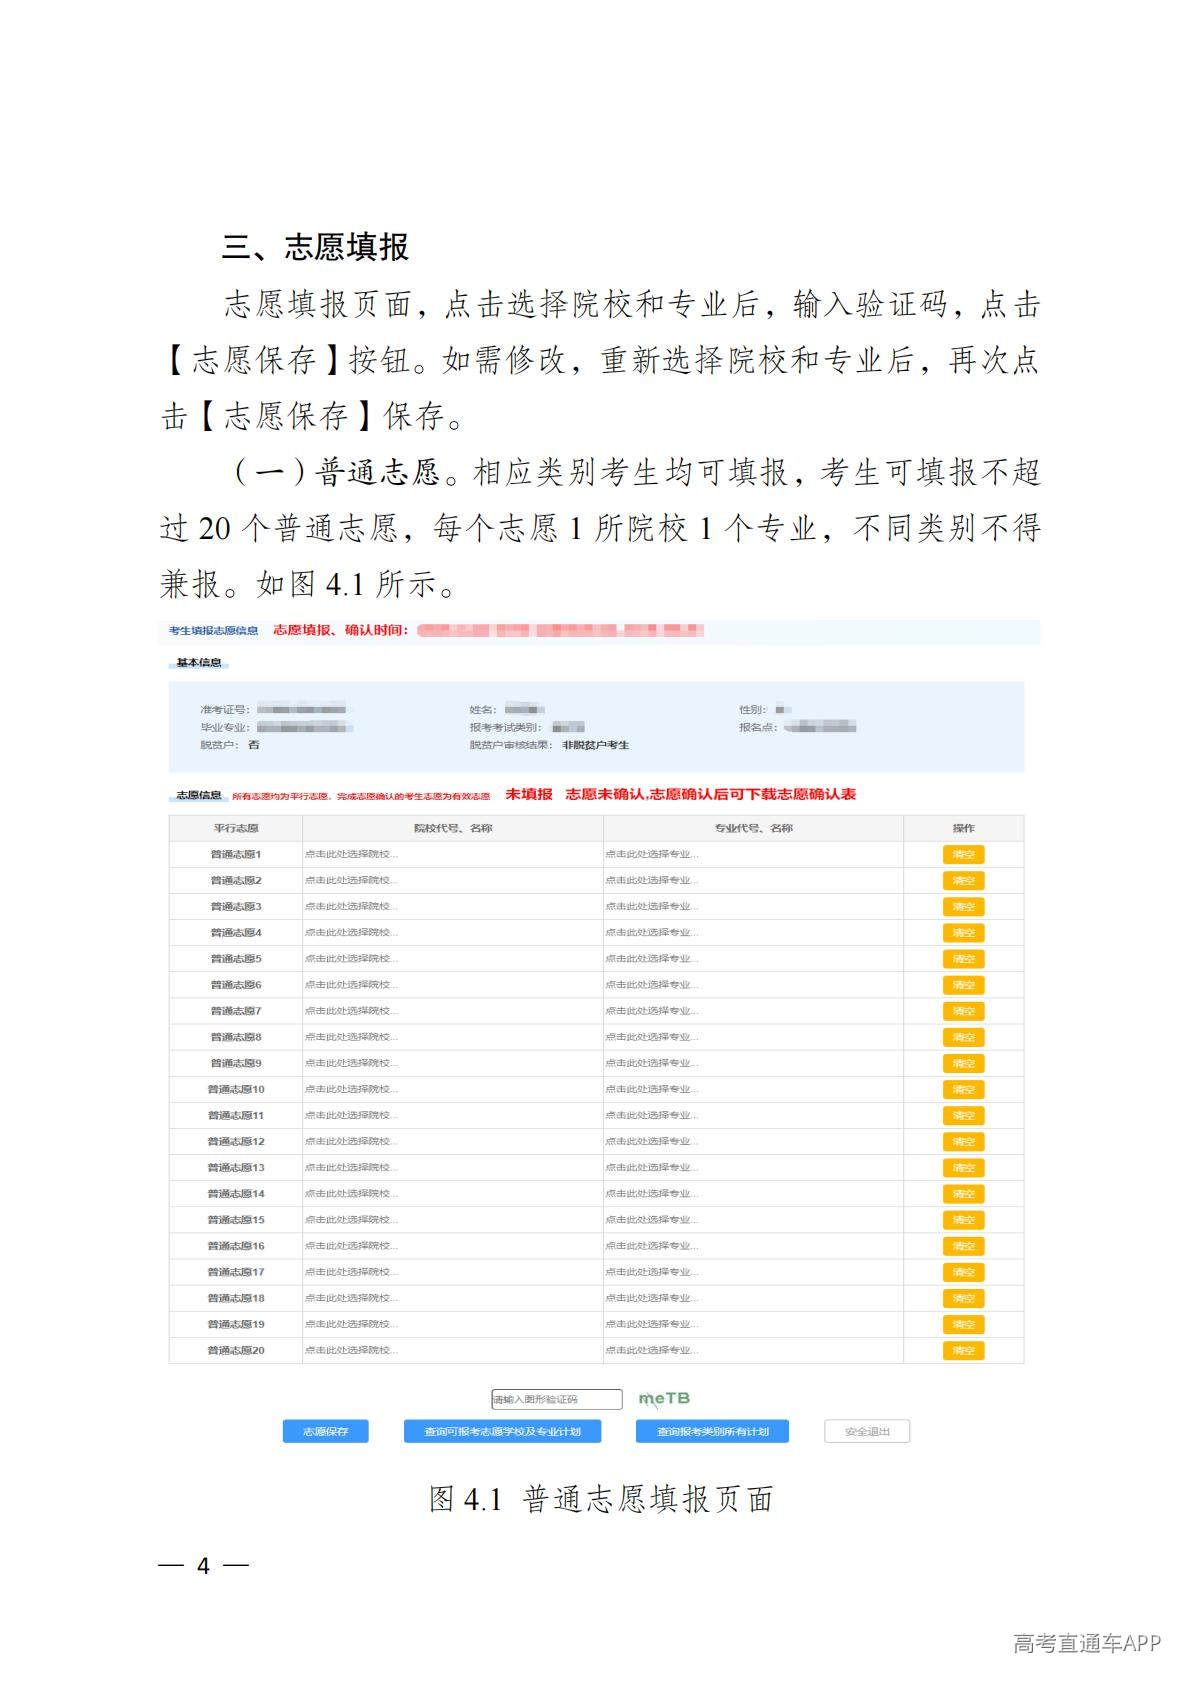Open major selector for 普通志愿5
Viewport: 1190px width, 1683px height.
coord(753,958)
